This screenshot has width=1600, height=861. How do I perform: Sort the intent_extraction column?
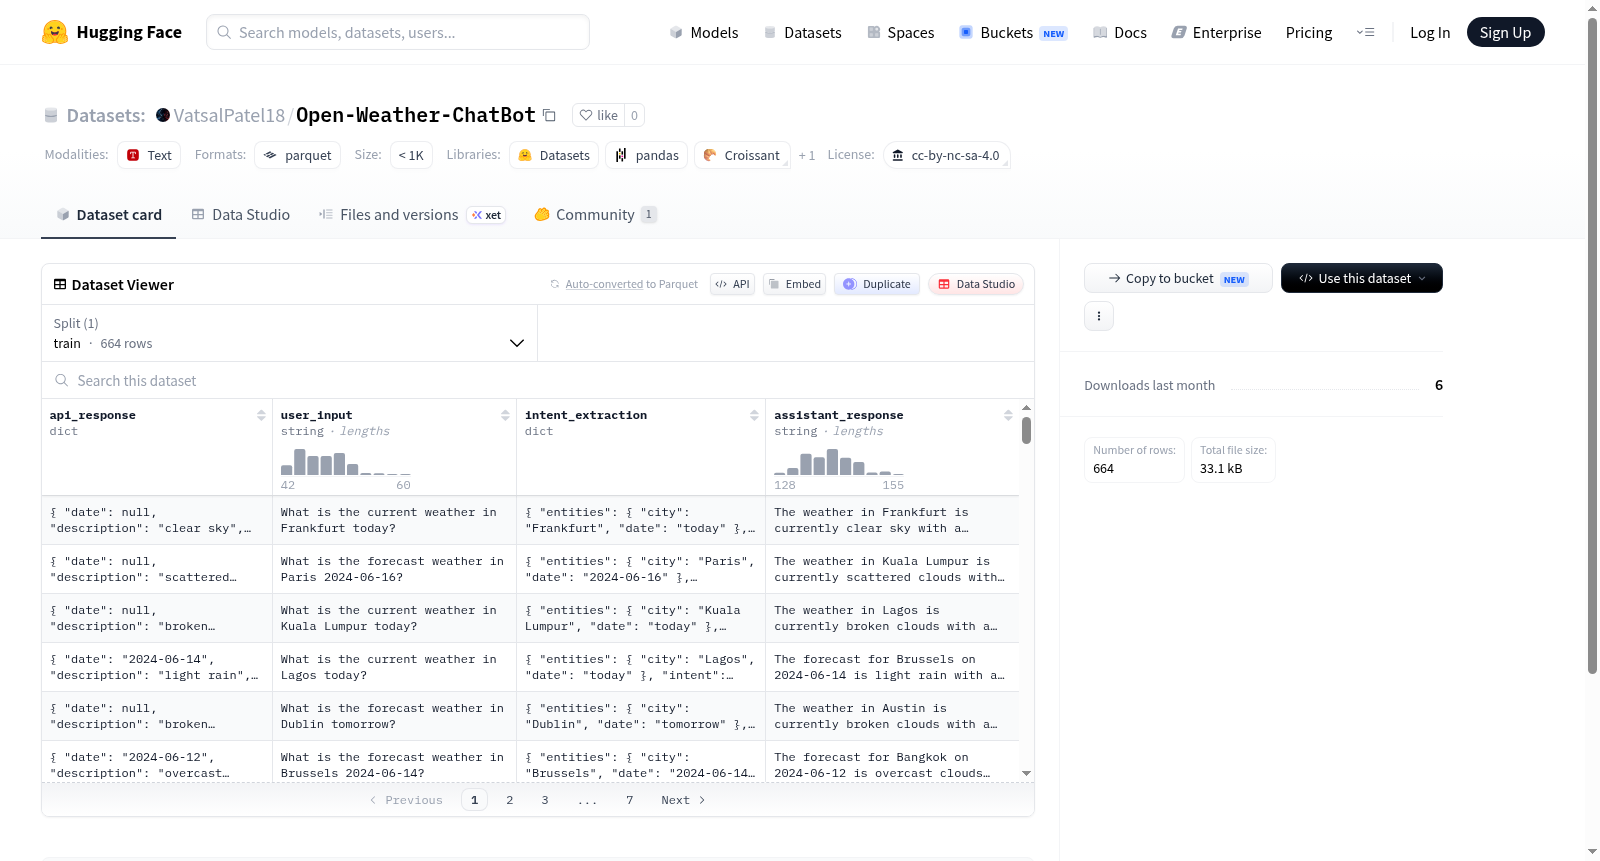(754, 415)
